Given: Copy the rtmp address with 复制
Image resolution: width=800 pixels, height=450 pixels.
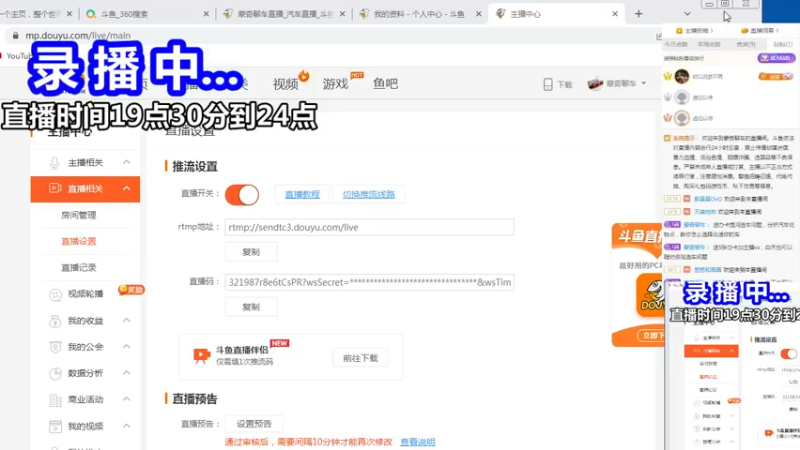Looking at the screenshot, I should pyautogui.click(x=251, y=252).
